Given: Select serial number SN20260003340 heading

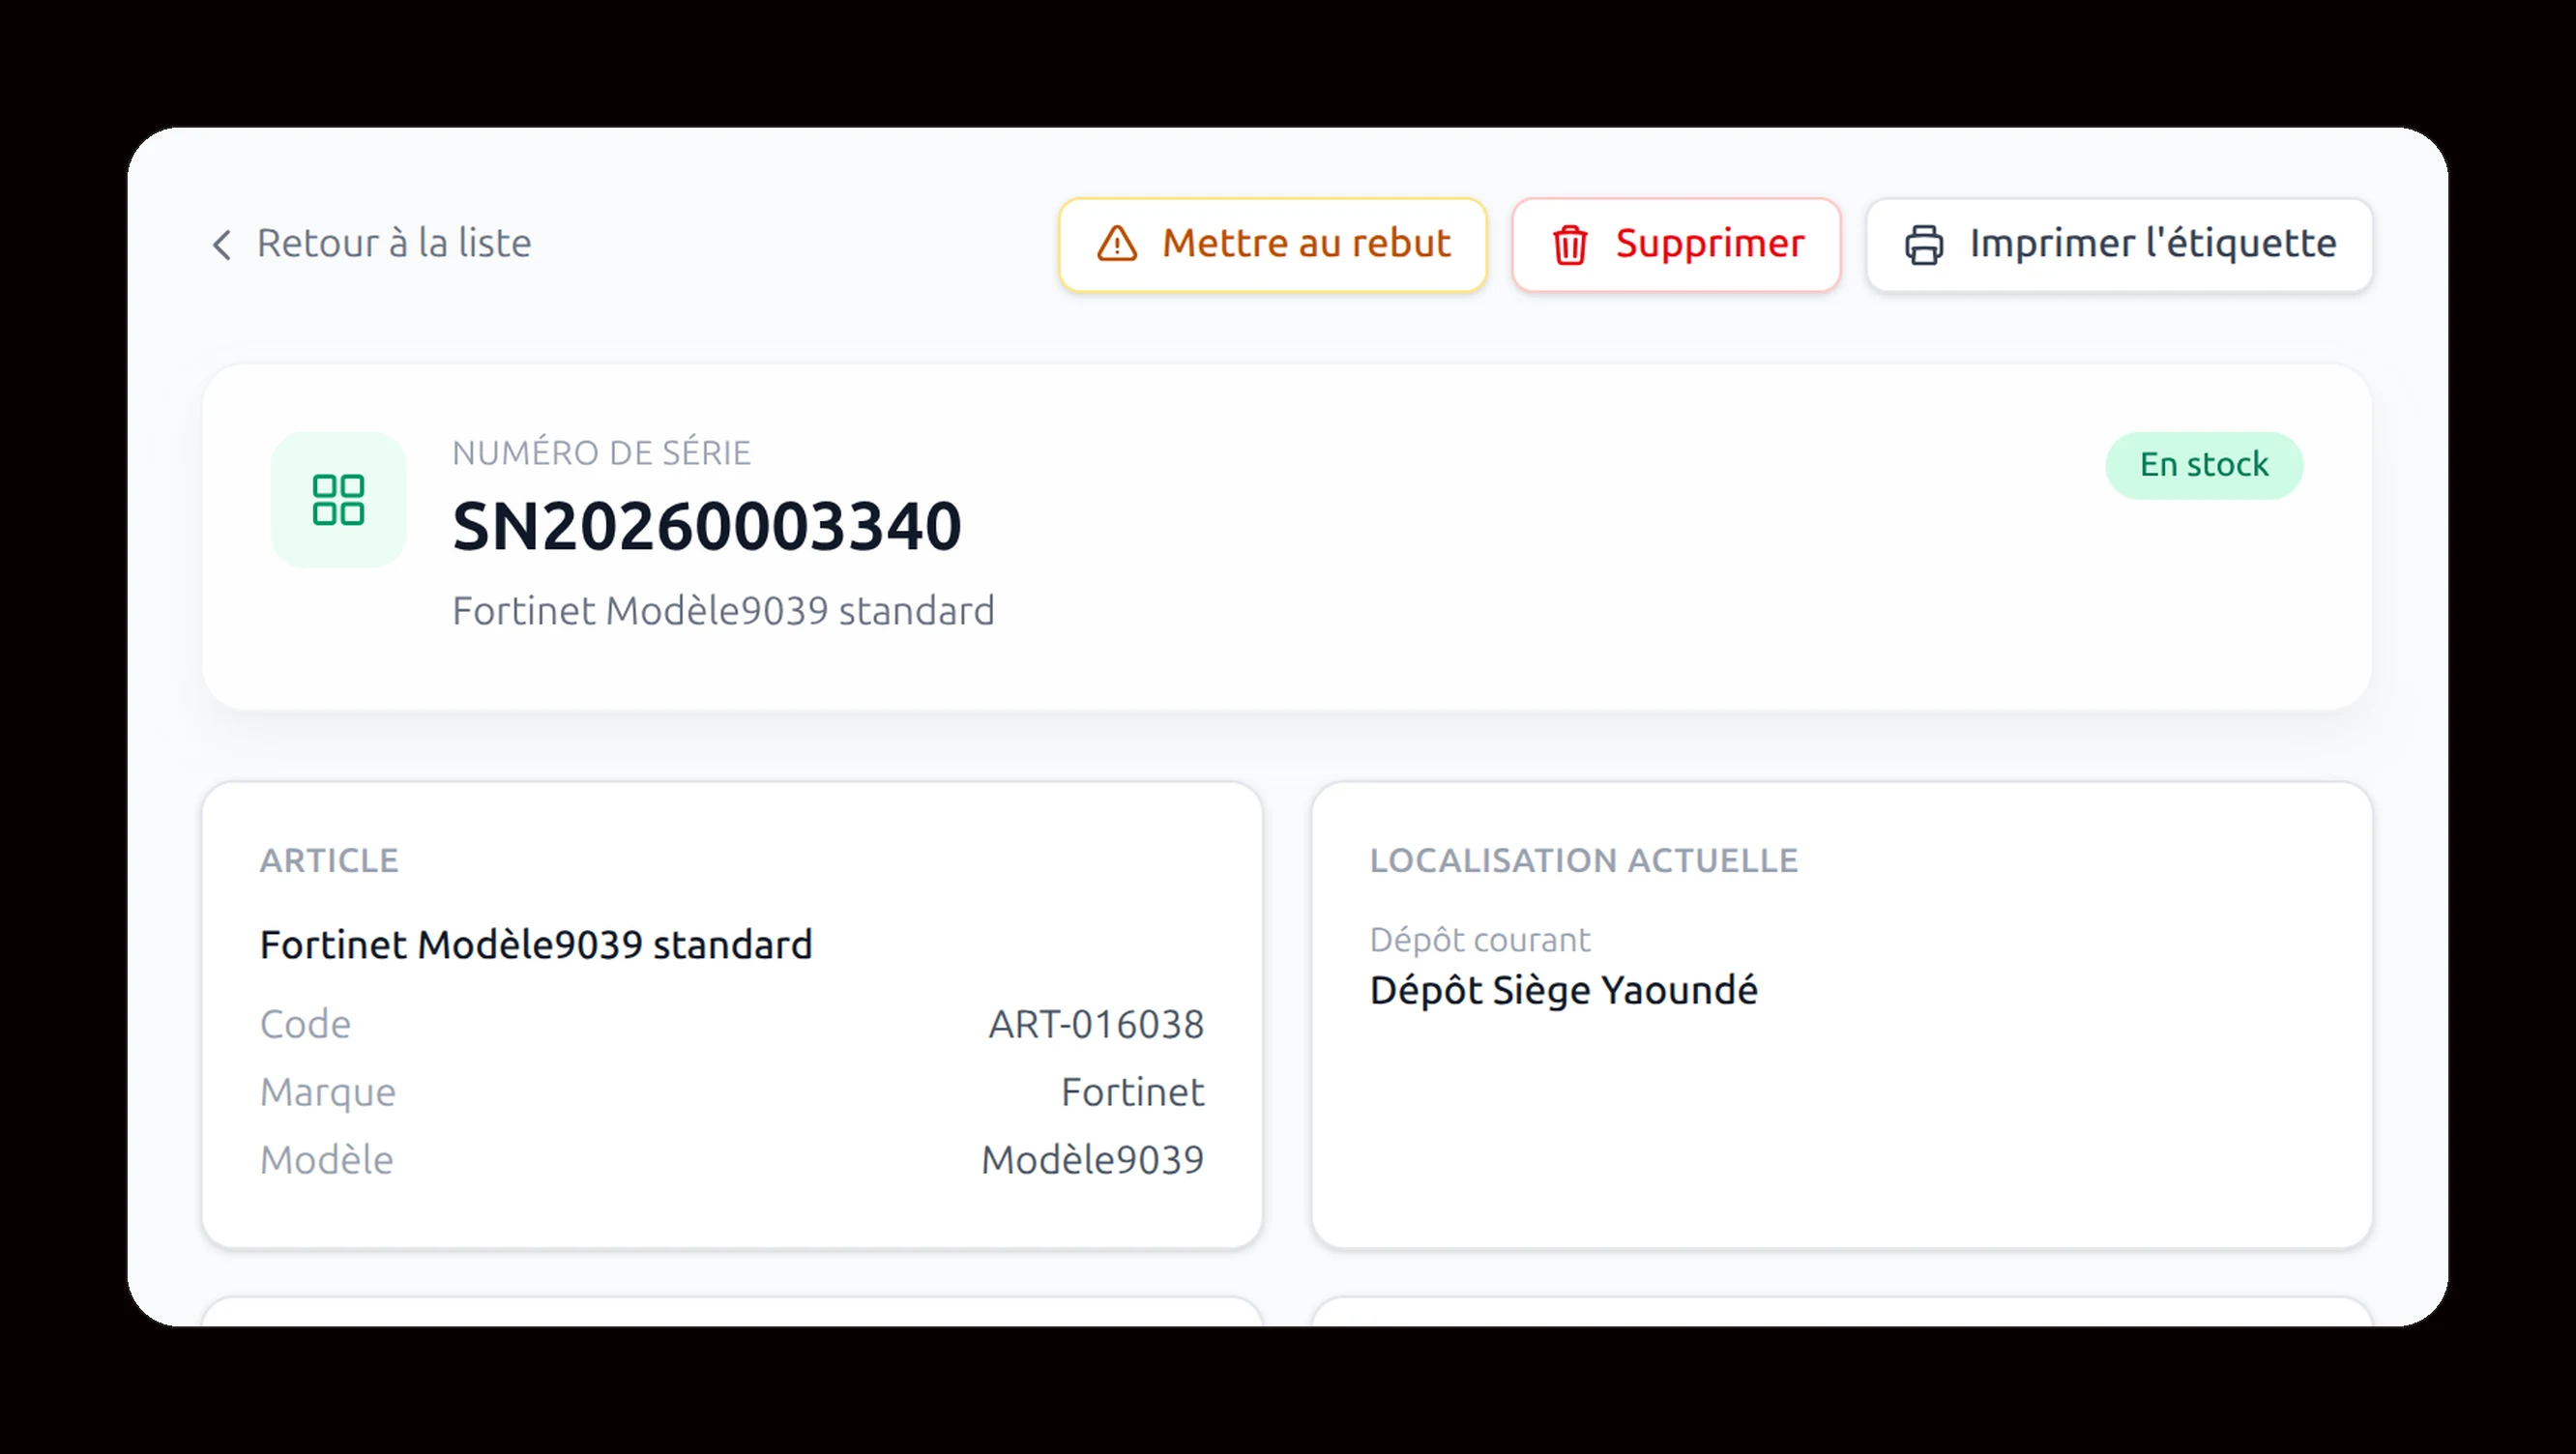Looking at the screenshot, I should [x=707, y=526].
